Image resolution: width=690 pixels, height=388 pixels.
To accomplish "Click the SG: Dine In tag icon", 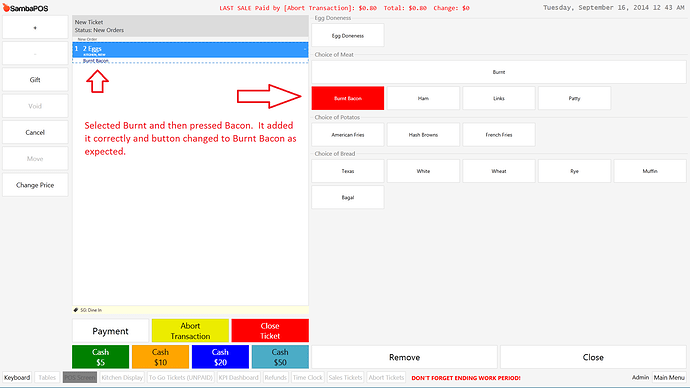I will point(76,310).
